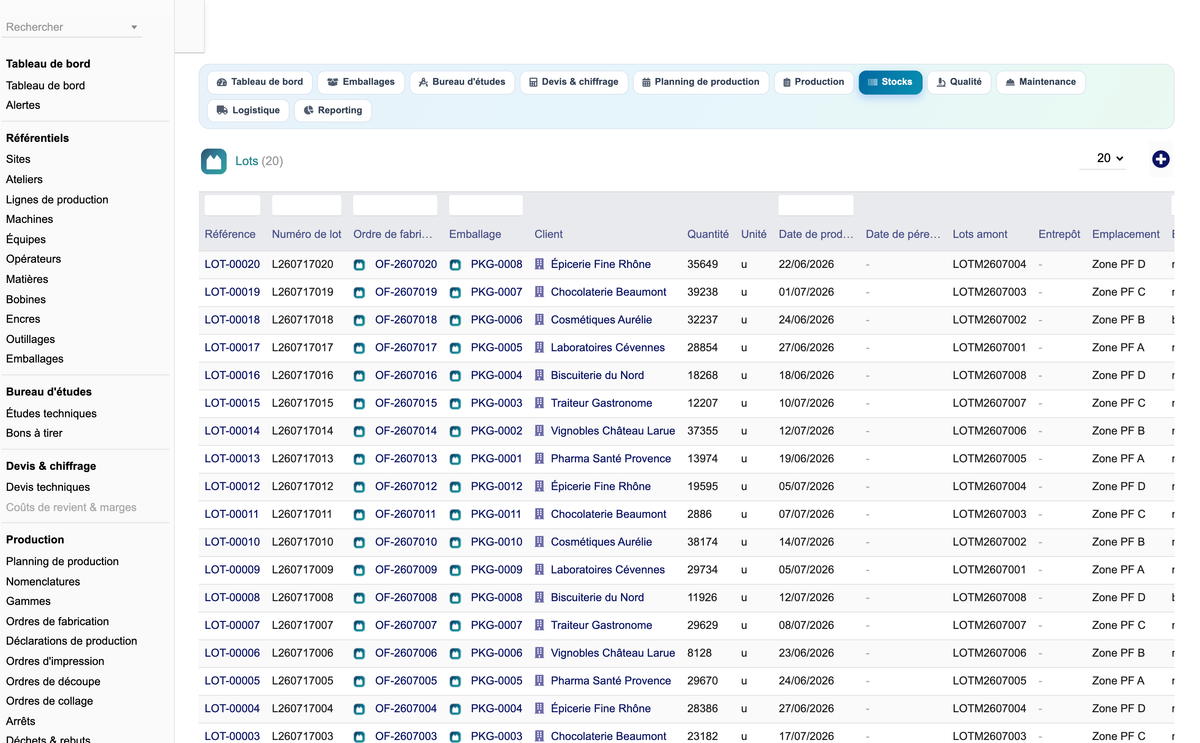Viewport: 1200px width, 743px height.
Task: Sort by the Client column header
Action: [549, 234]
